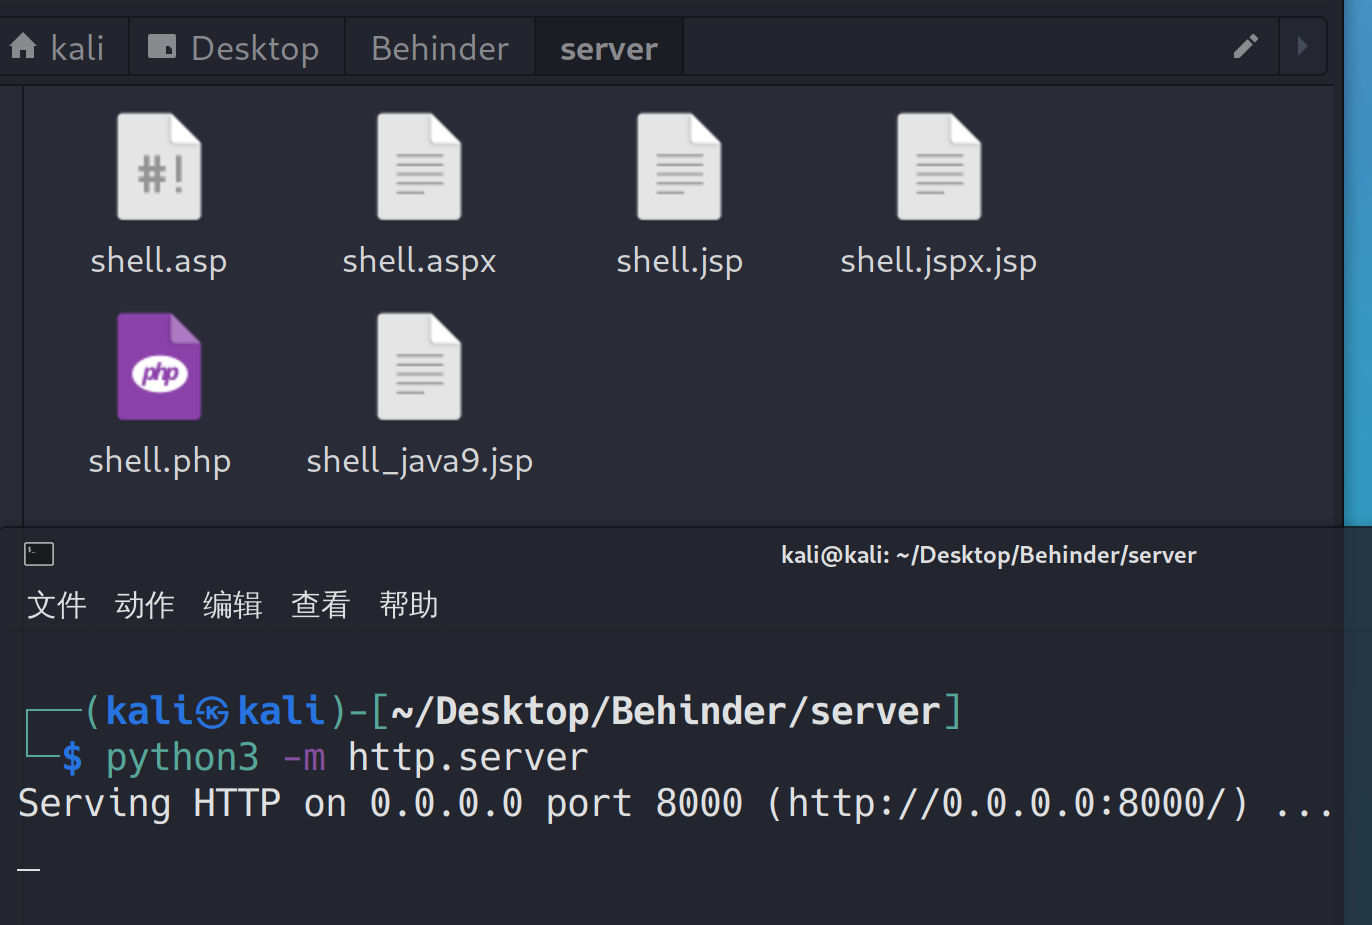Select the shell.asp file icon
Viewport: 1372px width, 925px height.
pos(159,167)
